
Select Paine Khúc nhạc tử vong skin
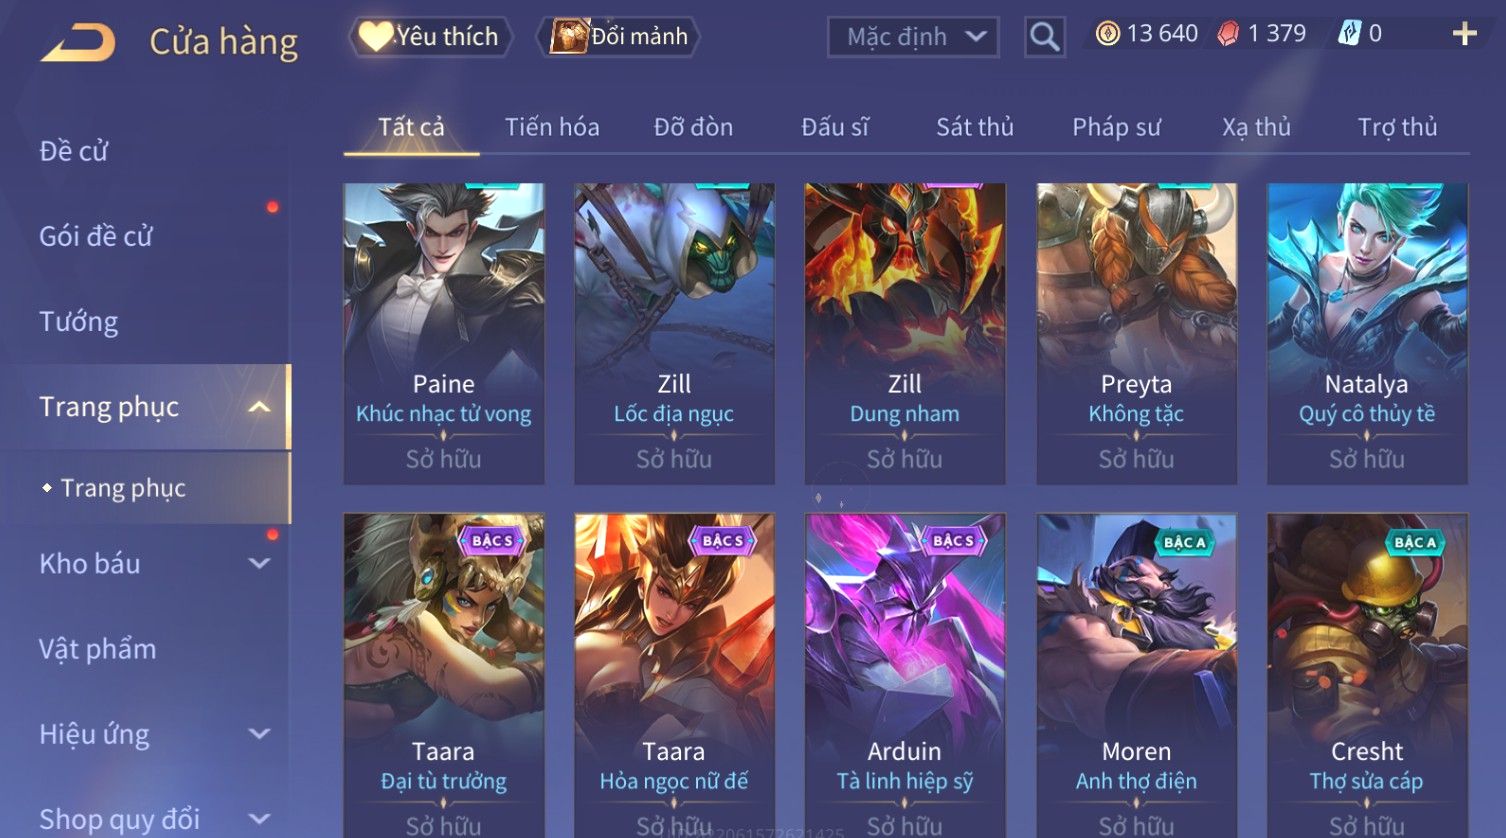pos(444,333)
